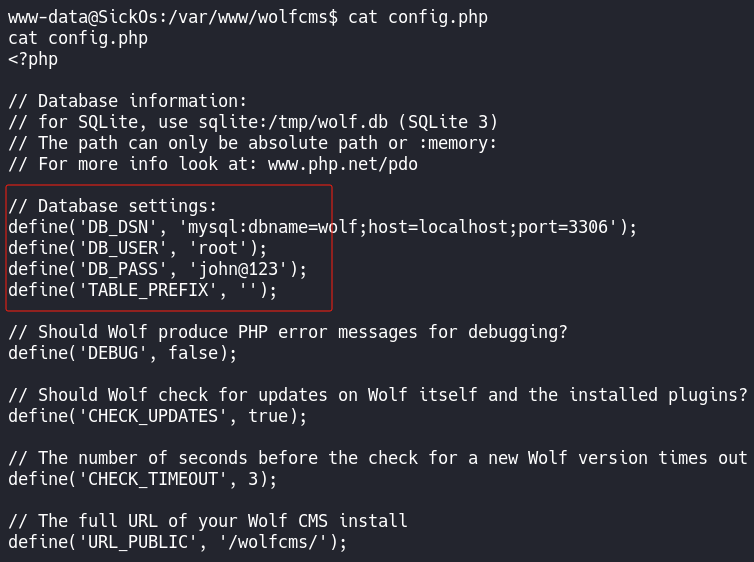
Task: Click the URL_PUBLIC '/wolfcms/' define line
Action: 178,542
